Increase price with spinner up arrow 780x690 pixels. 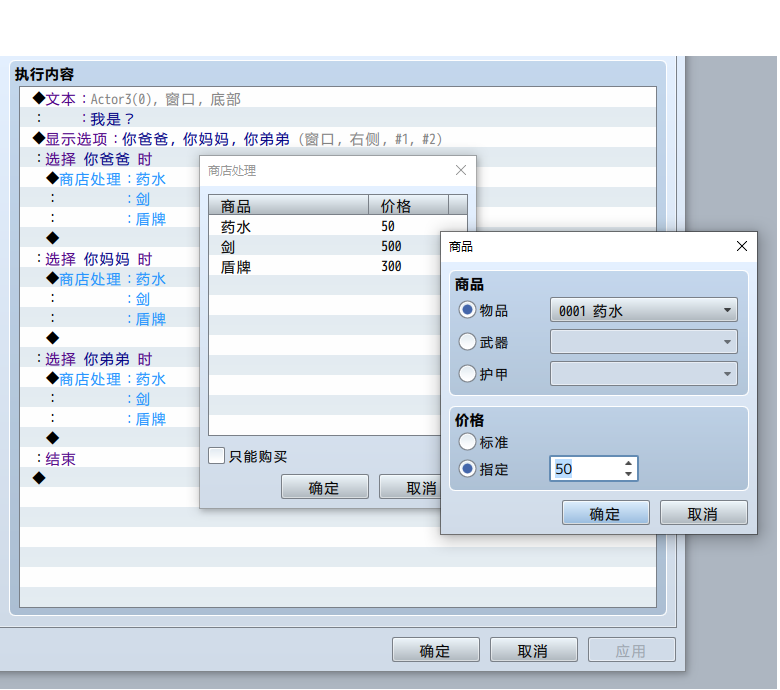(x=628, y=463)
